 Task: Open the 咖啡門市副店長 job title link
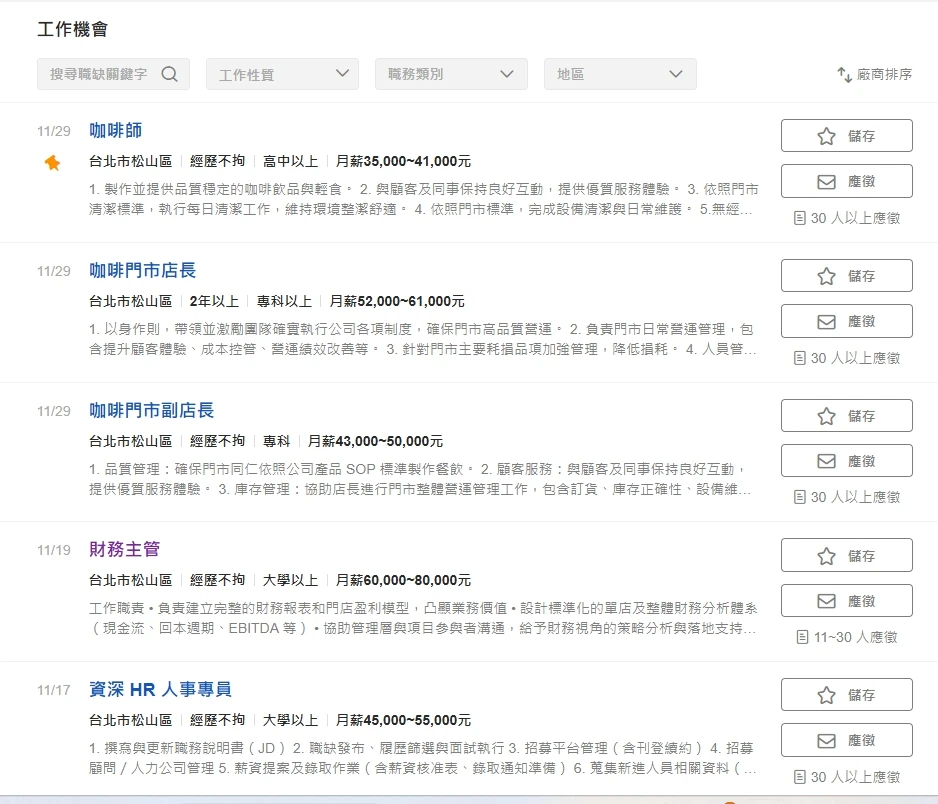point(152,411)
